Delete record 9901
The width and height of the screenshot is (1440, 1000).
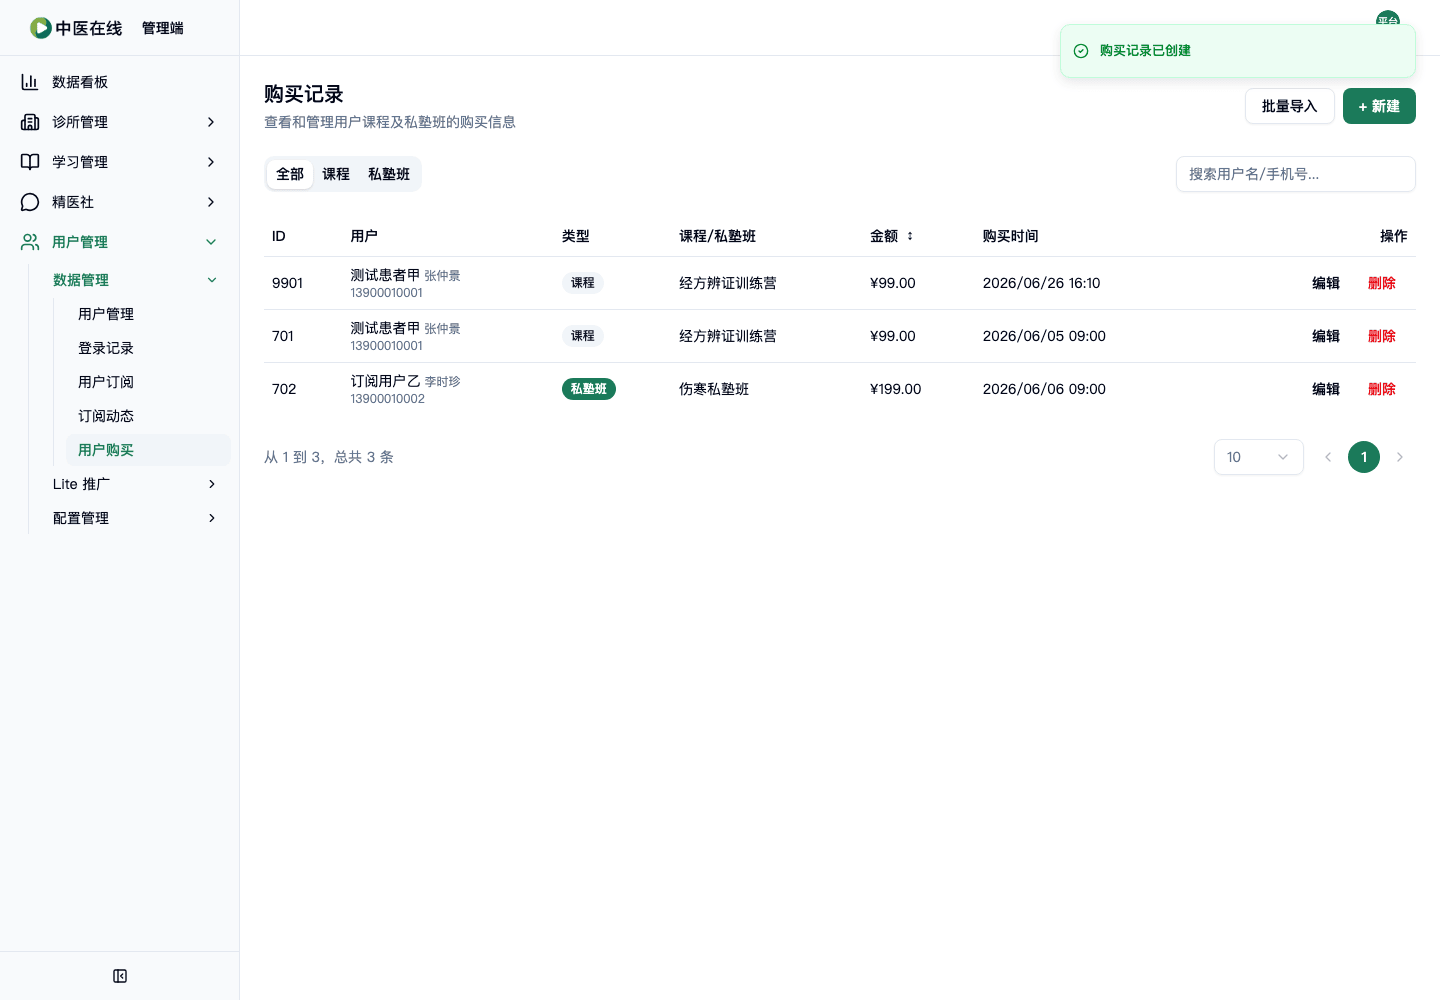coord(1382,283)
